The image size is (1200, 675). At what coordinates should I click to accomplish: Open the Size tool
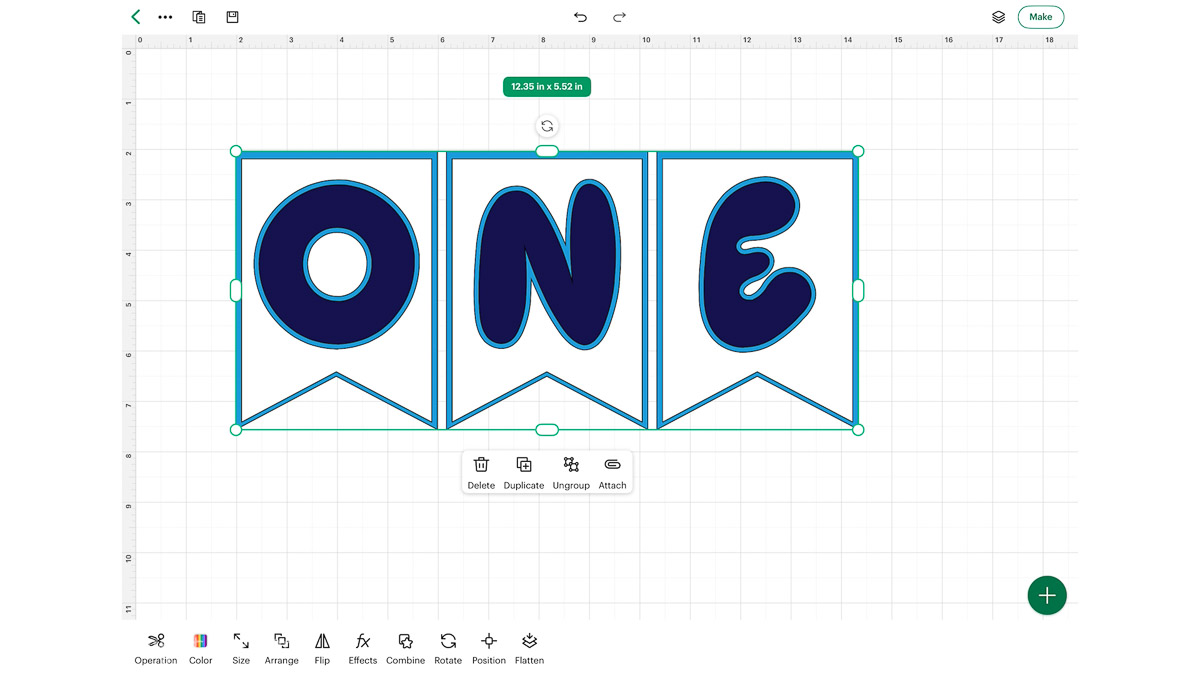click(240, 646)
